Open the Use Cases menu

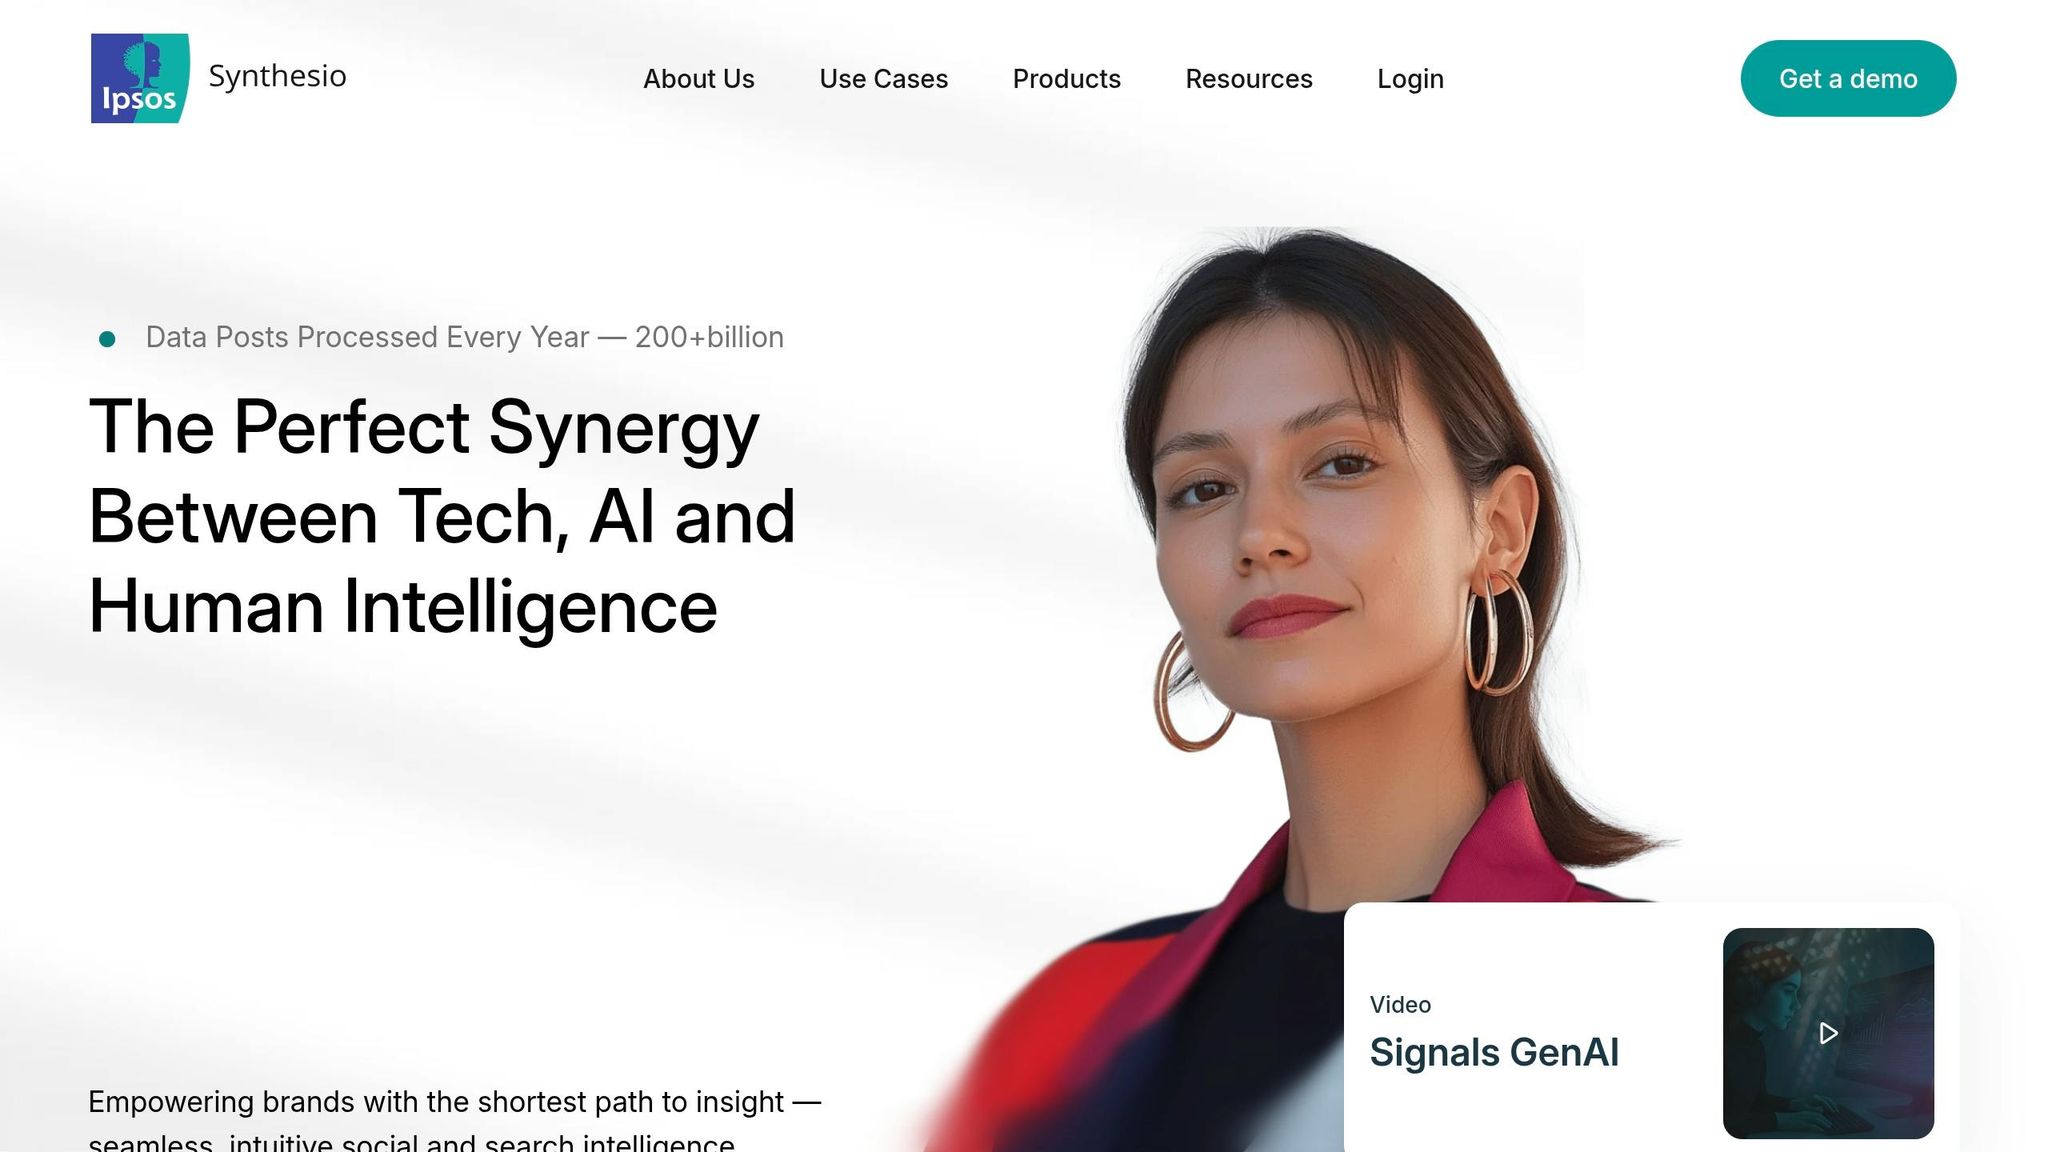(883, 79)
